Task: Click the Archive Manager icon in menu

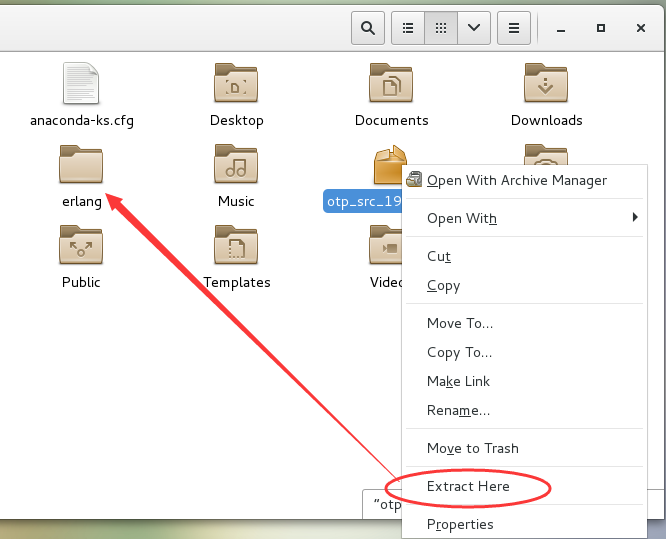Action: 414,180
